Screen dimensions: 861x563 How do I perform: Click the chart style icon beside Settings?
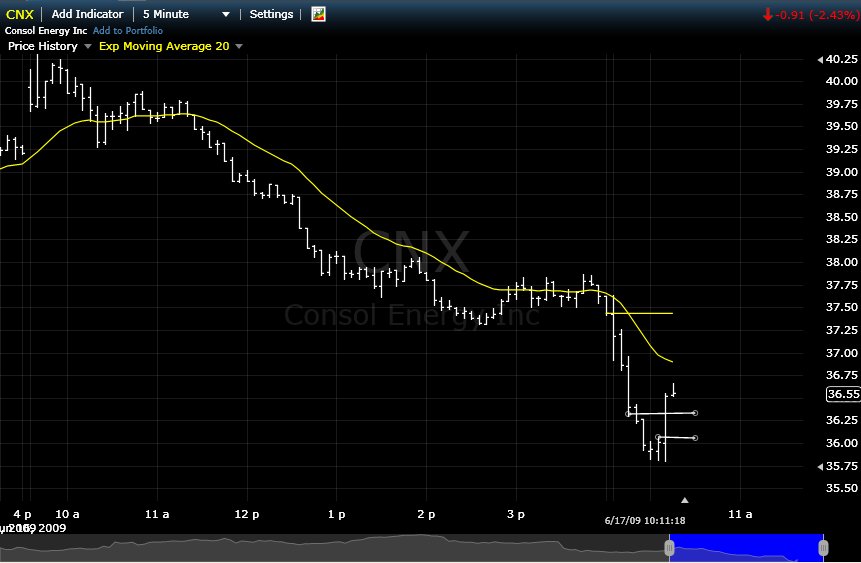[x=318, y=14]
